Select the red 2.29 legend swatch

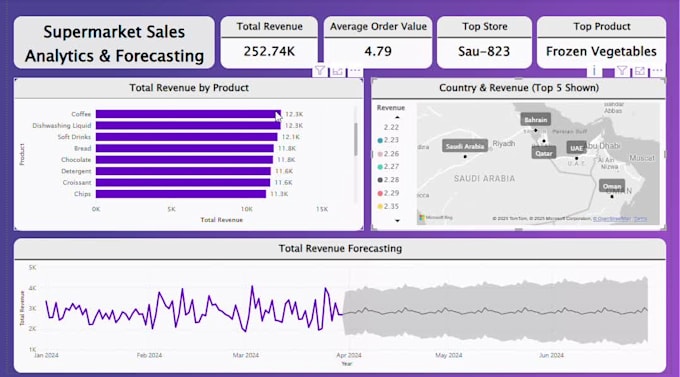click(x=380, y=193)
